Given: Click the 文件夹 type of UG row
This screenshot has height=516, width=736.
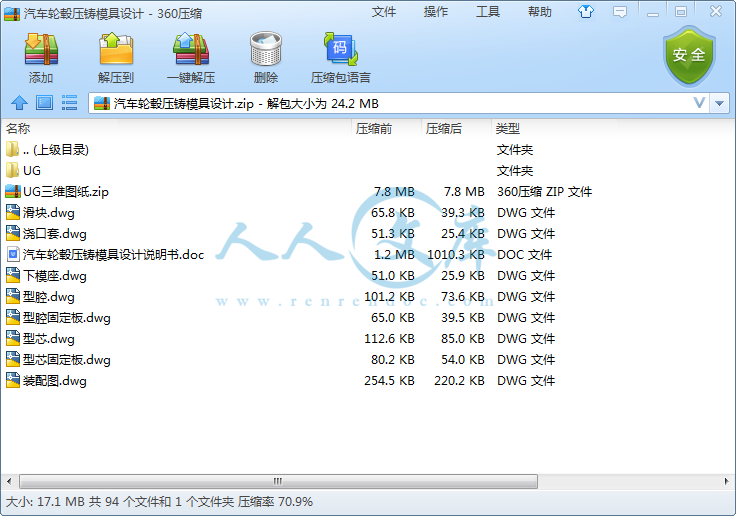Looking at the screenshot, I should pos(515,171).
